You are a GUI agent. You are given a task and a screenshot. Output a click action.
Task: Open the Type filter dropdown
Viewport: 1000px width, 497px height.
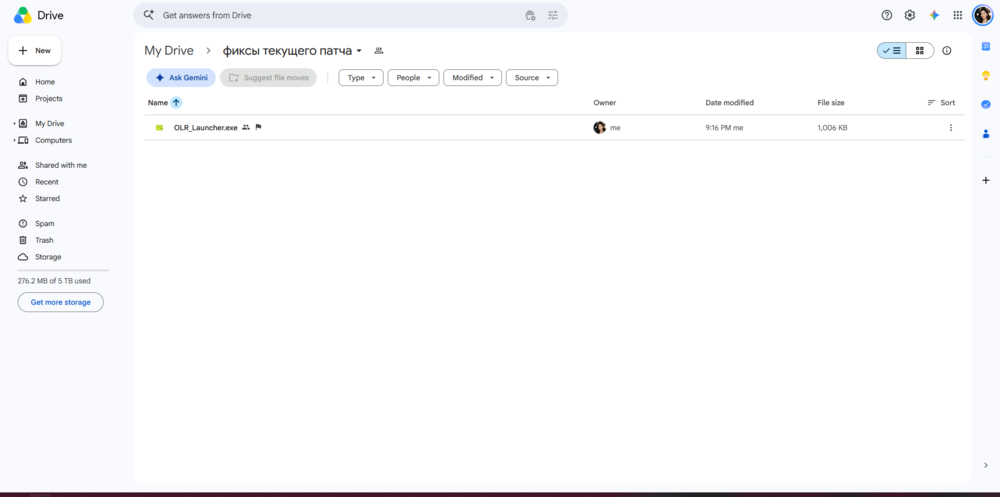click(361, 78)
